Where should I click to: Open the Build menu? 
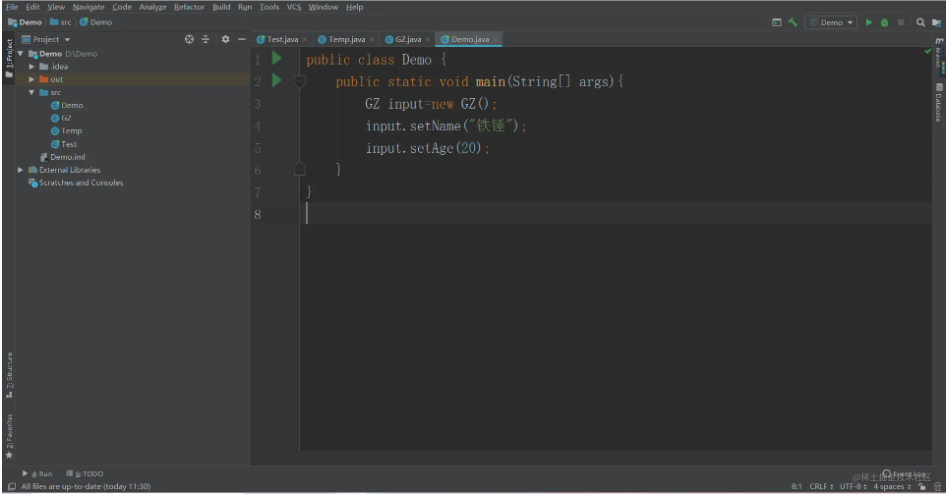221,7
